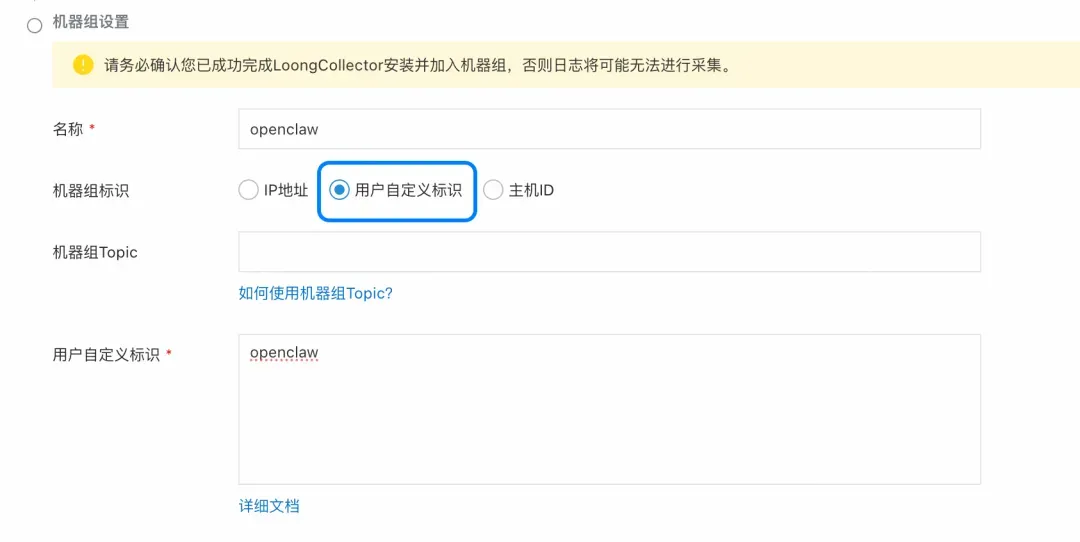Screen dimensions: 1080x542
Task: Click the step circle beside 机器组设置
Action: 35,25
